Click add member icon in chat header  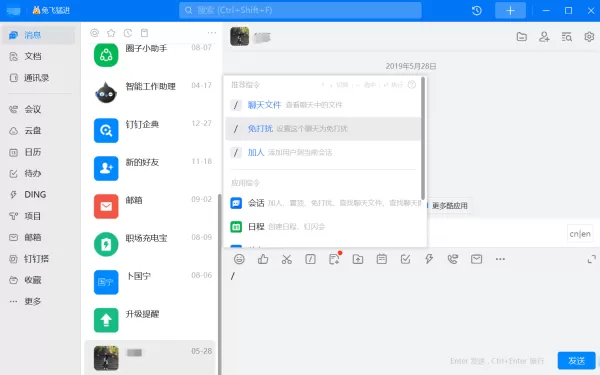tap(544, 37)
